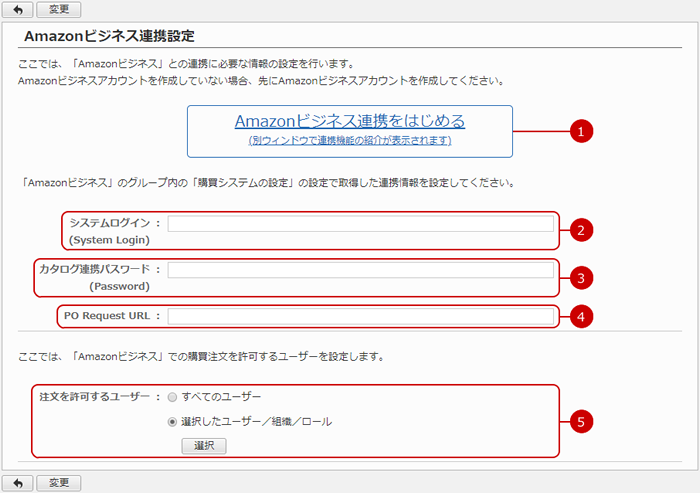The width and height of the screenshot is (700, 493).
Task: Click the top back arrow button
Action: tap(17, 10)
